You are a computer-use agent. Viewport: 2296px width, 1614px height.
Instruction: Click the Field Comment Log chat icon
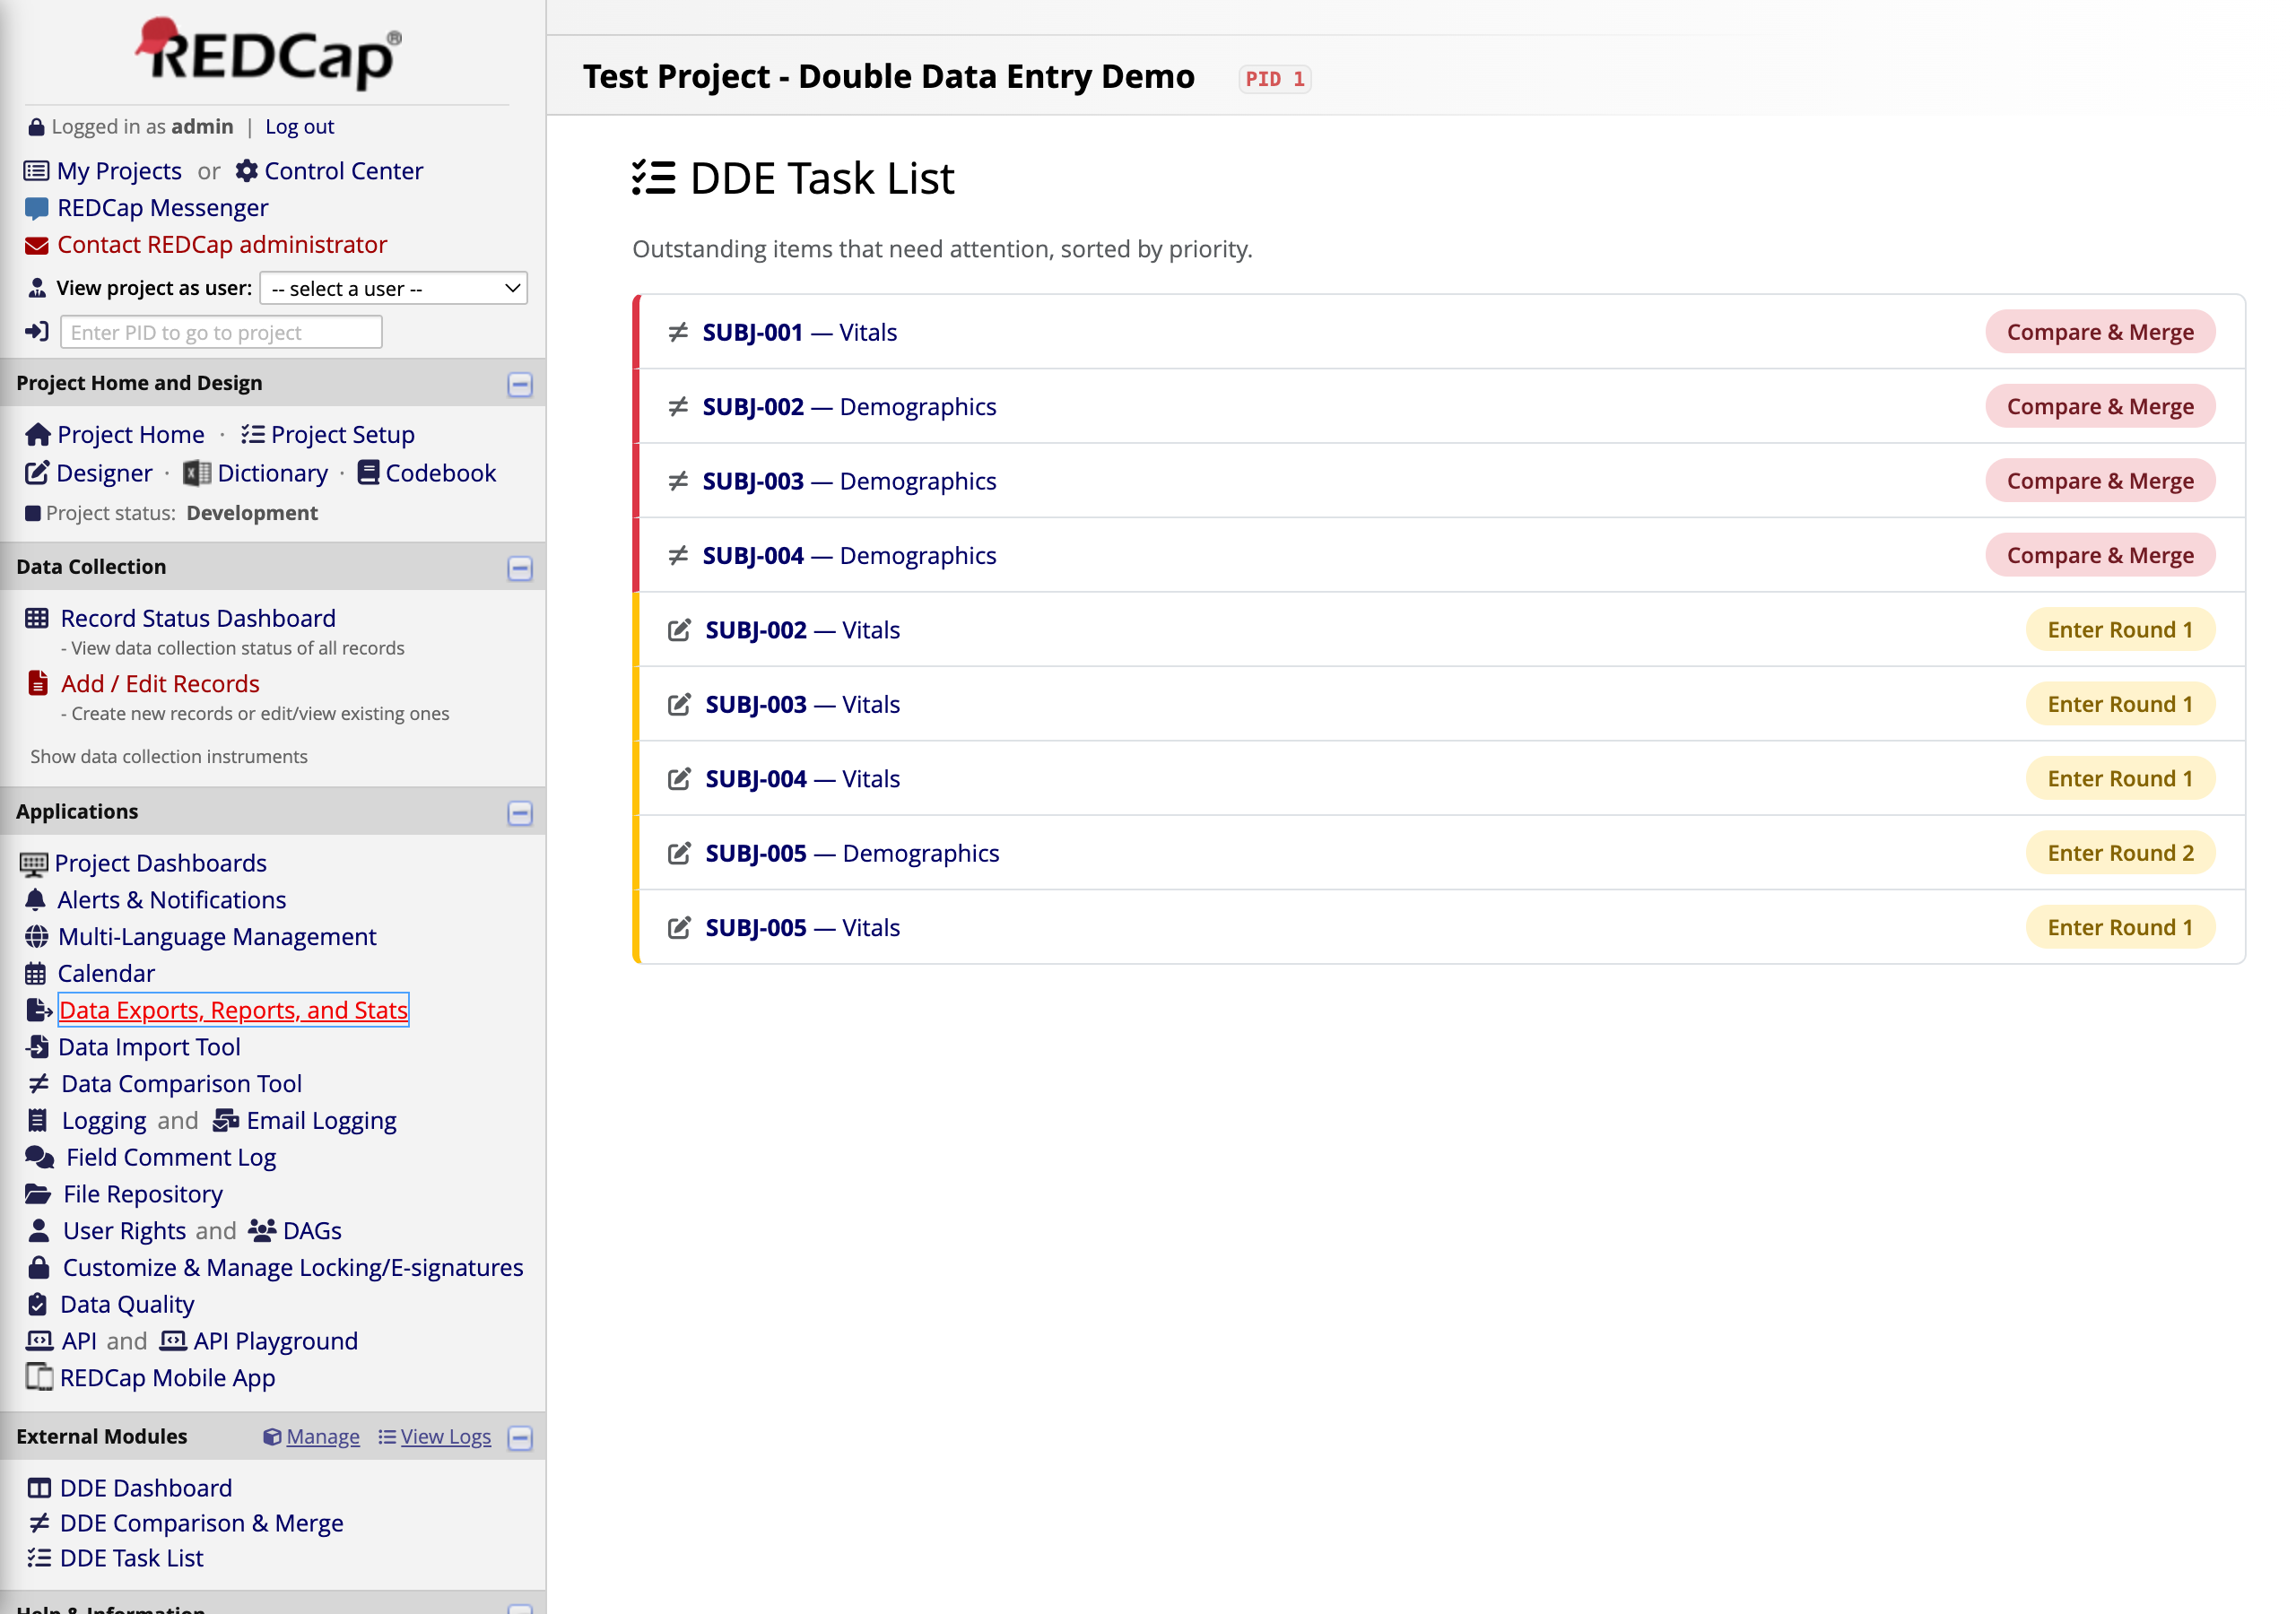(x=40, y=1157)
